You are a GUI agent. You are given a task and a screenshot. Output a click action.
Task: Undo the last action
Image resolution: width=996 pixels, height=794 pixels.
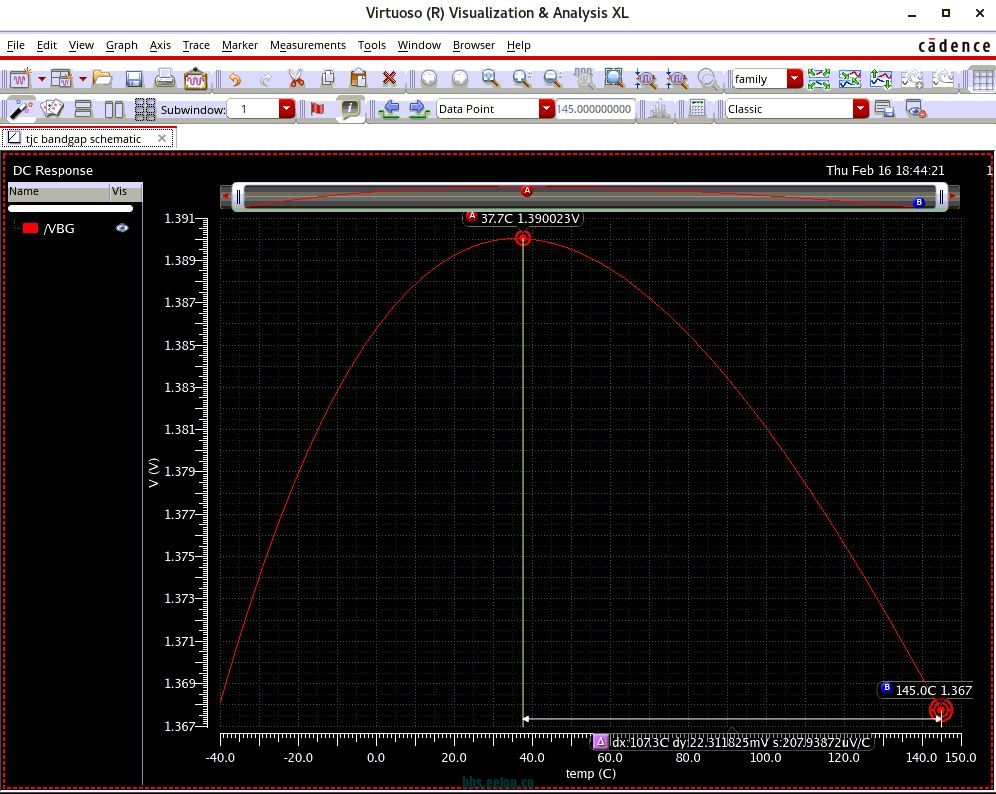[x=235, y=79]
